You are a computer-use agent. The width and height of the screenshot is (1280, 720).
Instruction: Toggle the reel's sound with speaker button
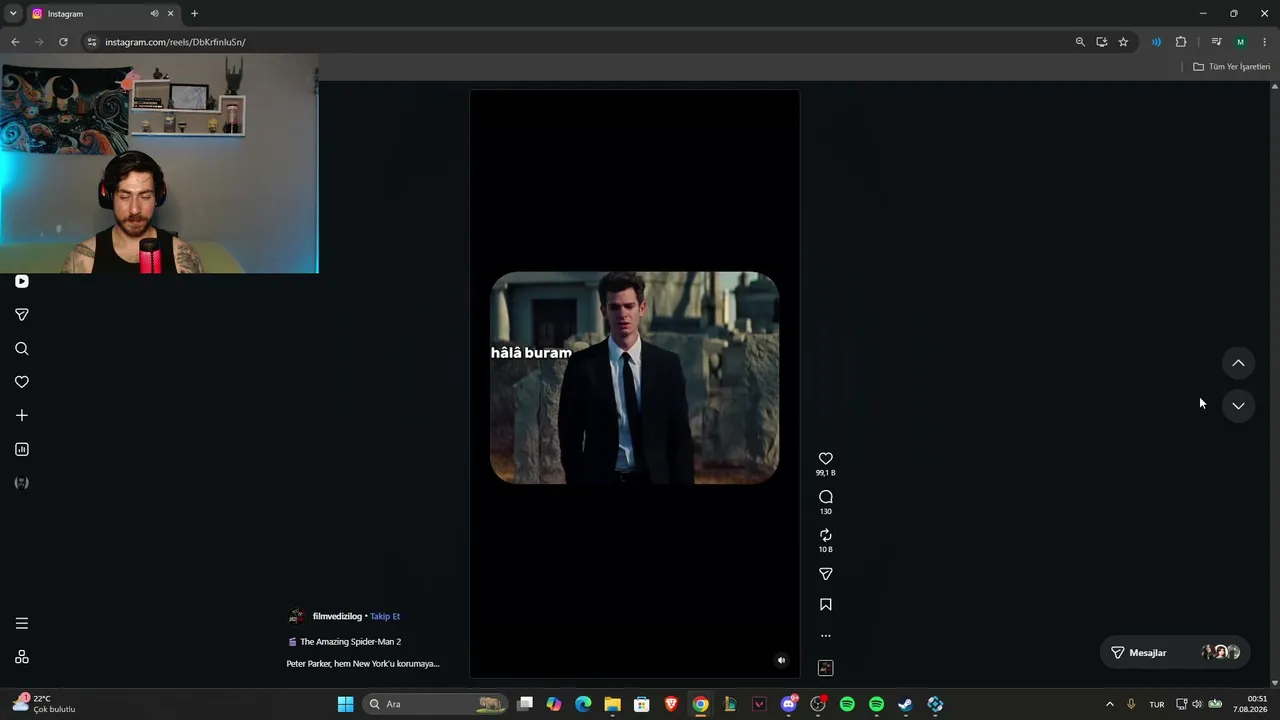[x=782, y=660]
